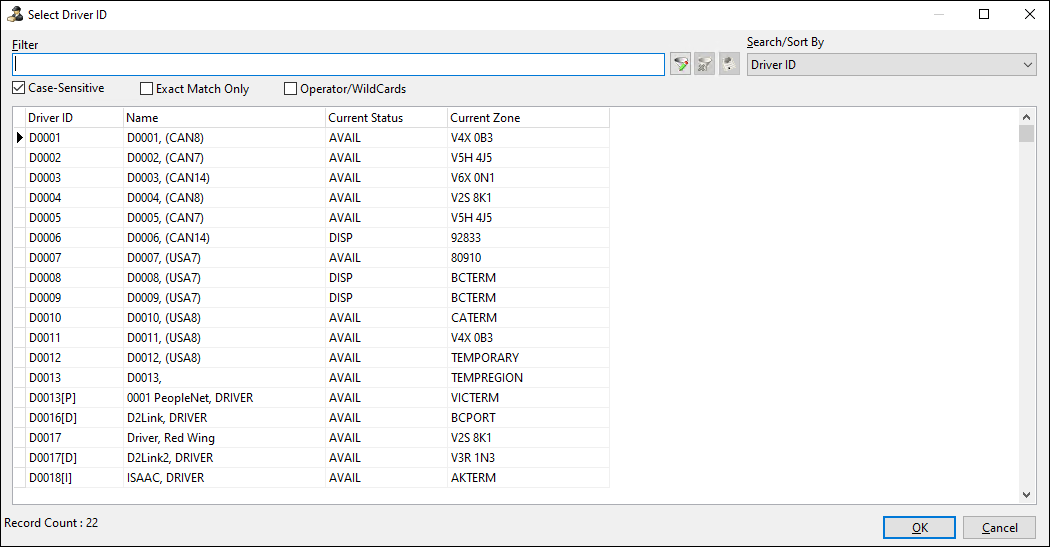1050x547 pixels.
Task: Click the current row arrow indicator for D0001
Action: pos(19,138)
